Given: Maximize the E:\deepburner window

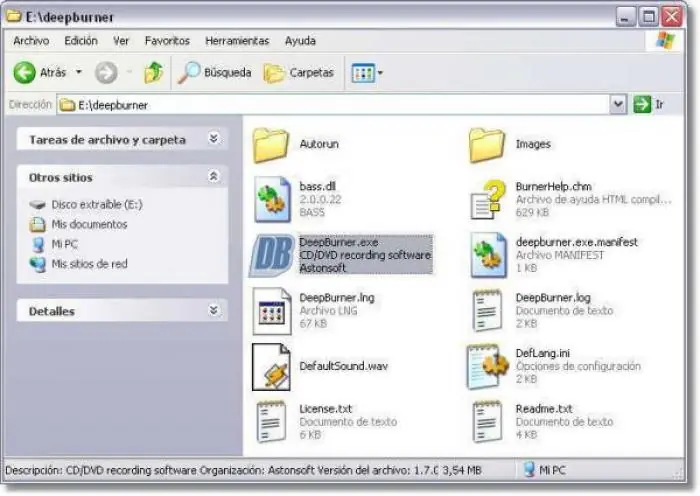Looking at the screenshot, I should click(648, 17).
